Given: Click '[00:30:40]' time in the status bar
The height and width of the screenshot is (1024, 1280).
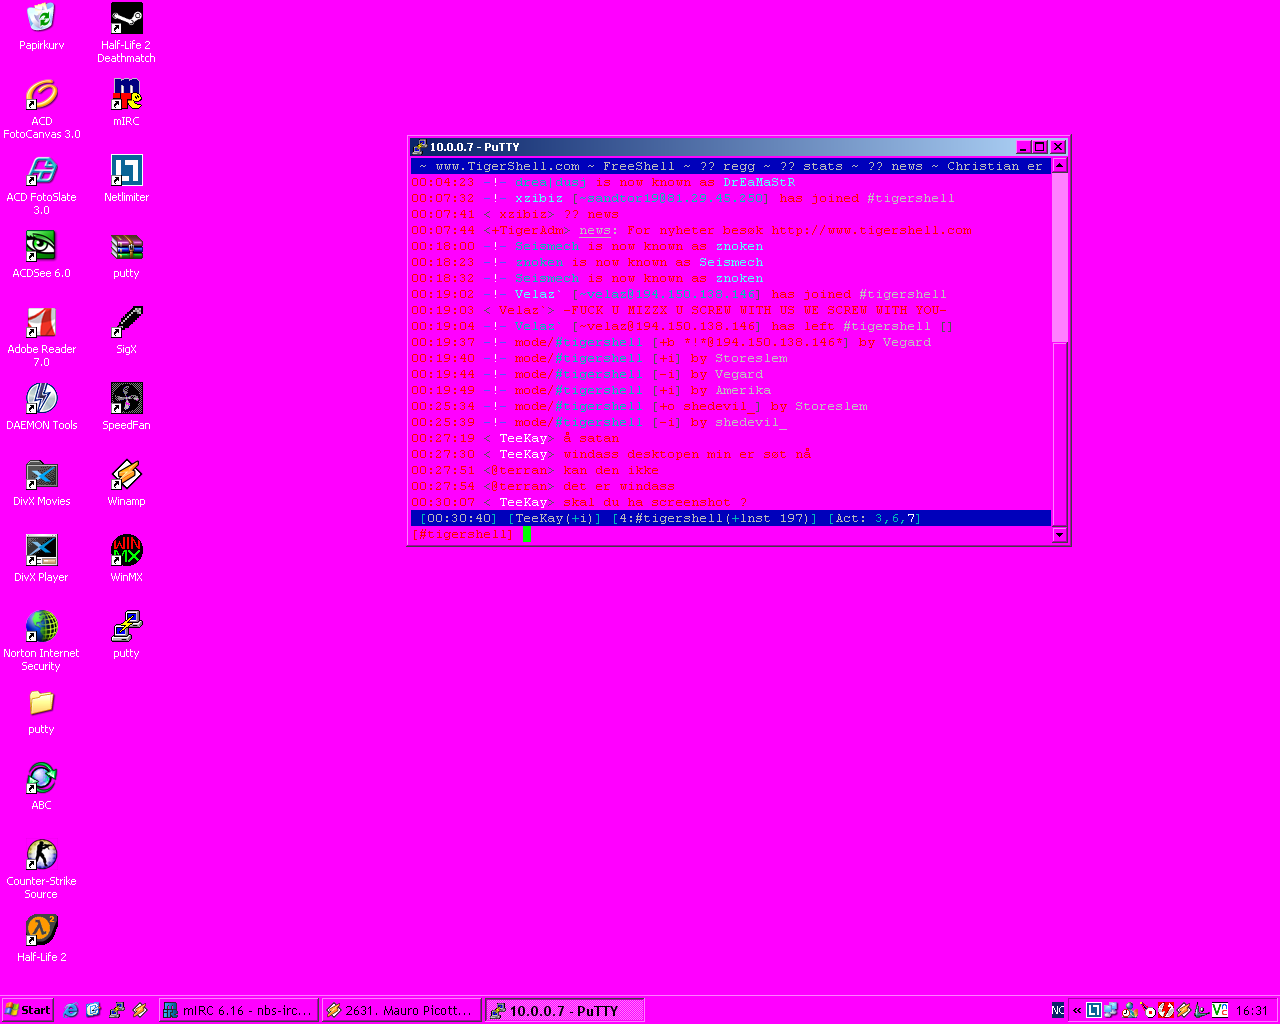Looking at the screenshot, I should coord(459,518).
